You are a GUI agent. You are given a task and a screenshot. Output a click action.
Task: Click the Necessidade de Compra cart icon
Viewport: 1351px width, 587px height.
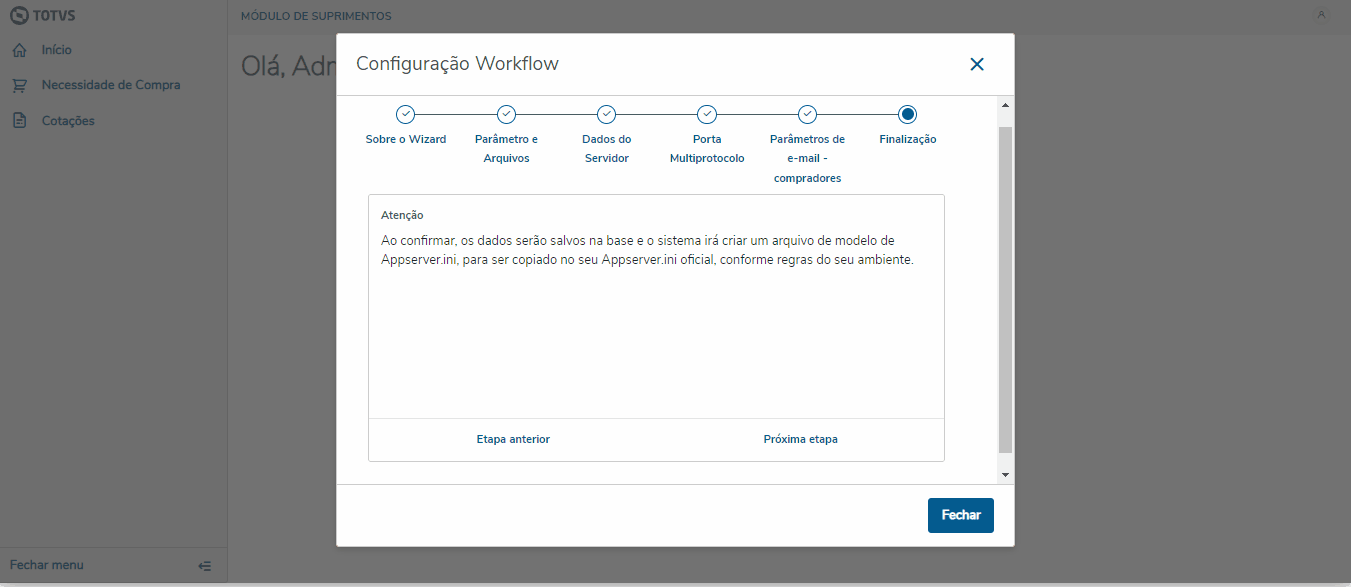[x=19, y=86]
